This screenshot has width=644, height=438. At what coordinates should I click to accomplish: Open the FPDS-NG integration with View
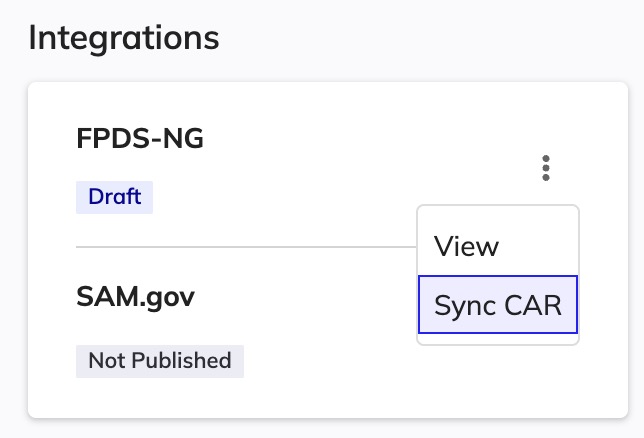tap(467, 246)
